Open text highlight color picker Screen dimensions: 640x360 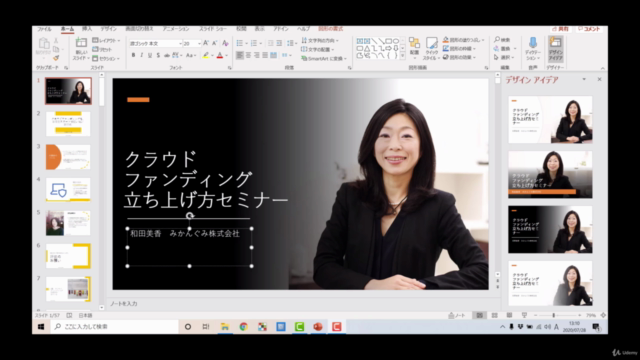pyautogui.click(x=213, y=56)
